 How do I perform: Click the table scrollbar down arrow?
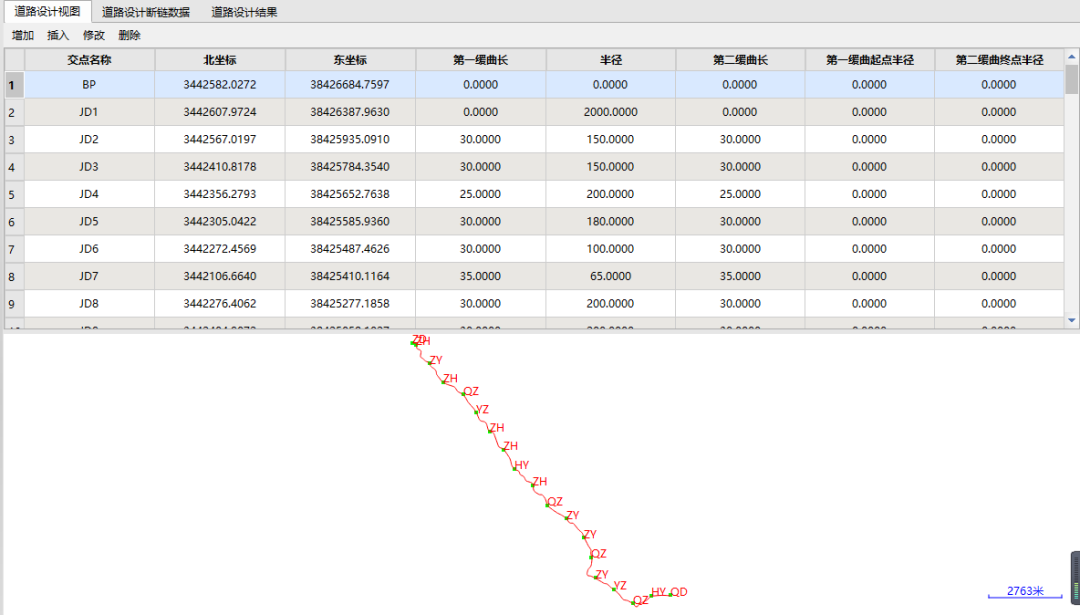tap(1072, 320)
